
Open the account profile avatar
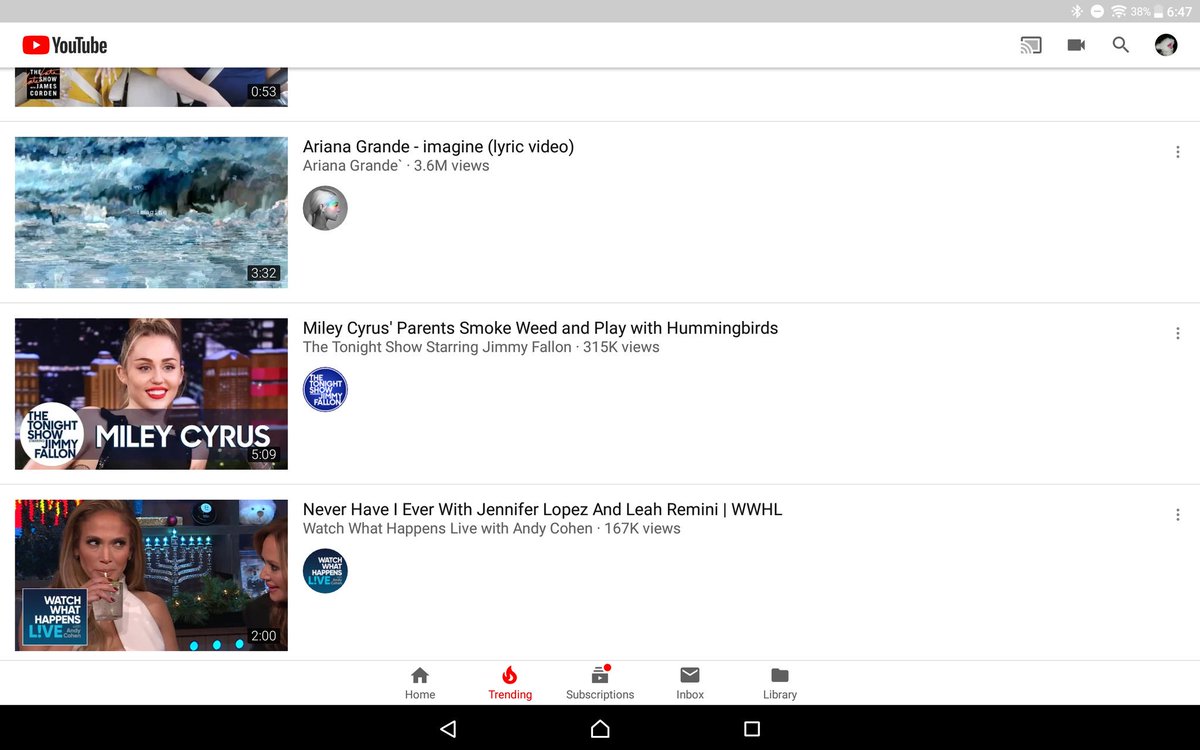1166,45
